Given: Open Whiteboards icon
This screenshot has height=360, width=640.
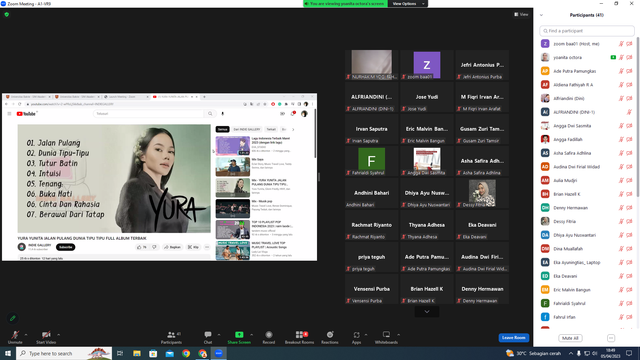Looking at the screenshot, I should click(x=386, y=335).
